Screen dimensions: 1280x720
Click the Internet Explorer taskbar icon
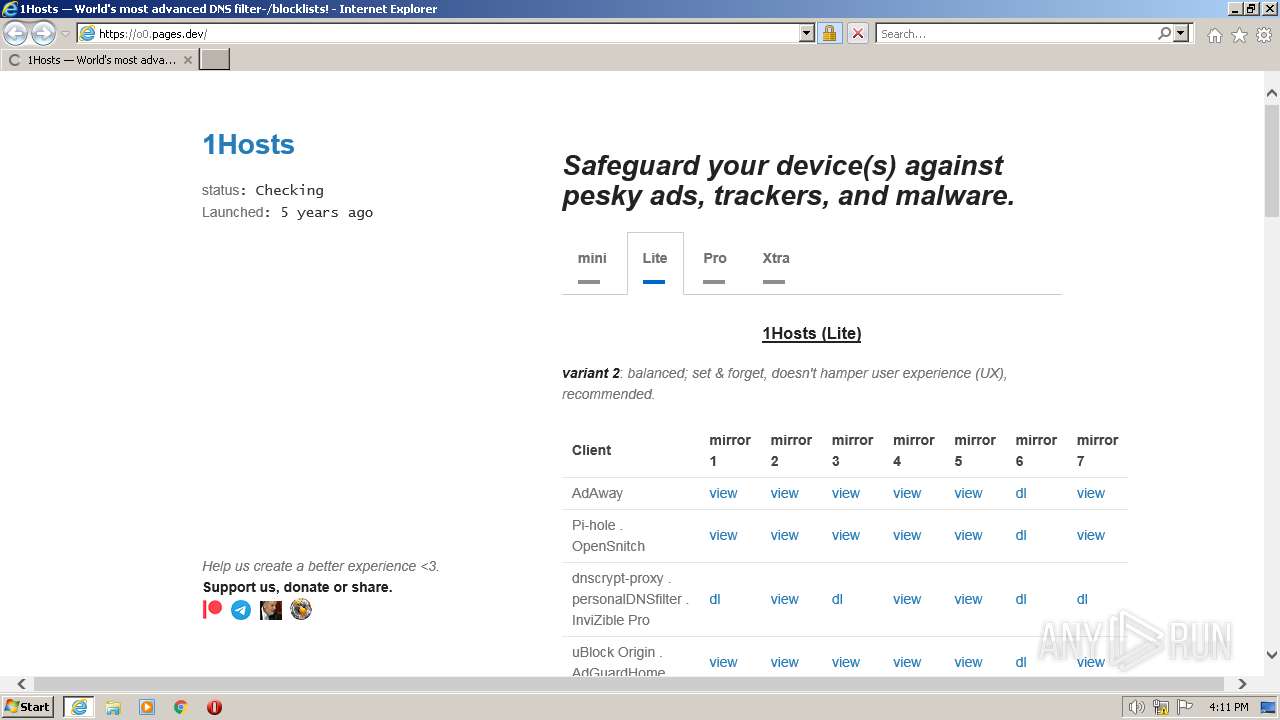[79, 707]
